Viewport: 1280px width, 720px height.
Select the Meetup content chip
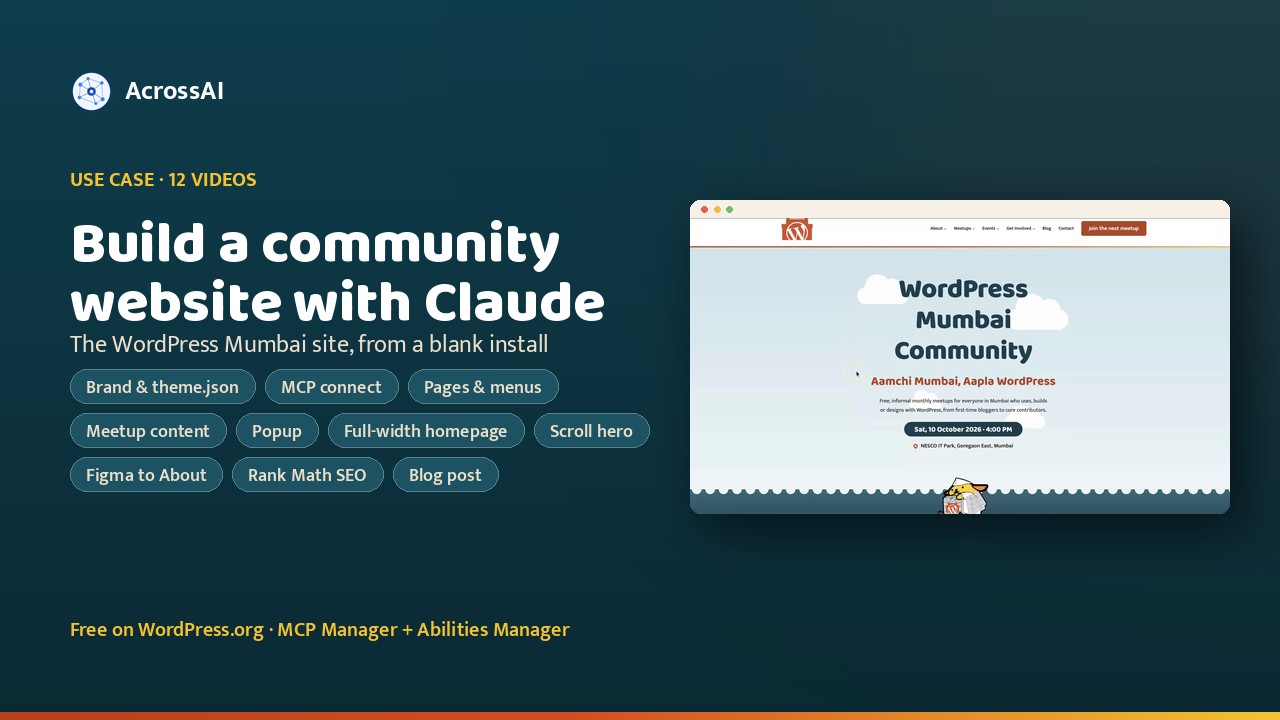click(148, 431)
